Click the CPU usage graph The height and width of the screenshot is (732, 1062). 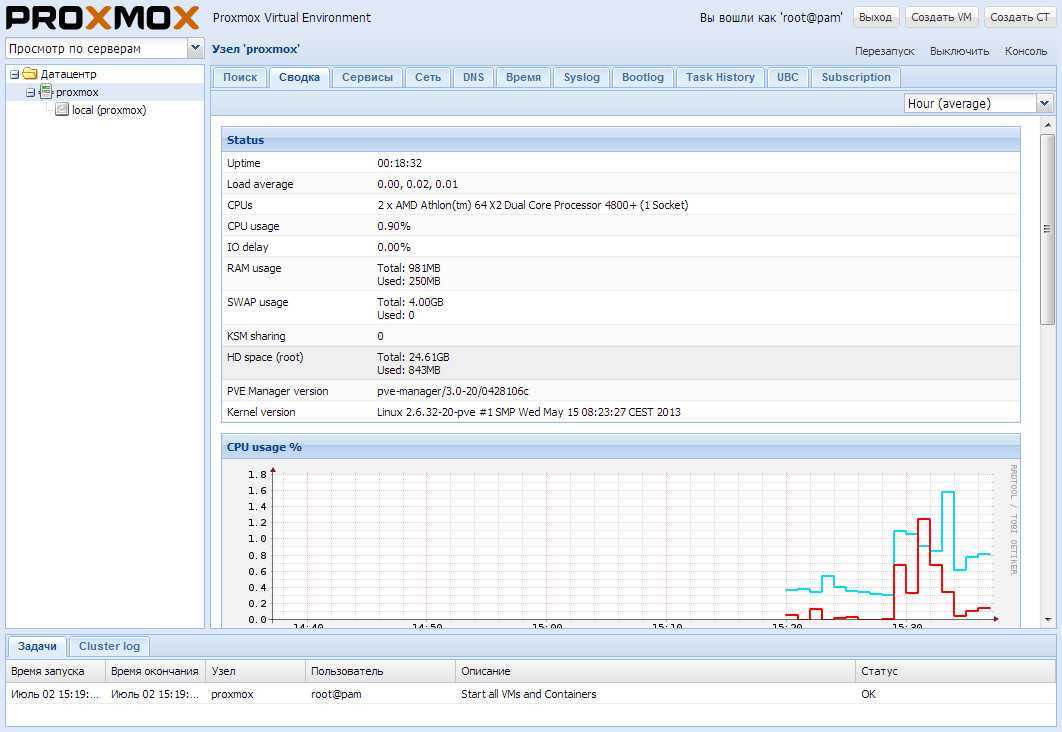point(620,545)
